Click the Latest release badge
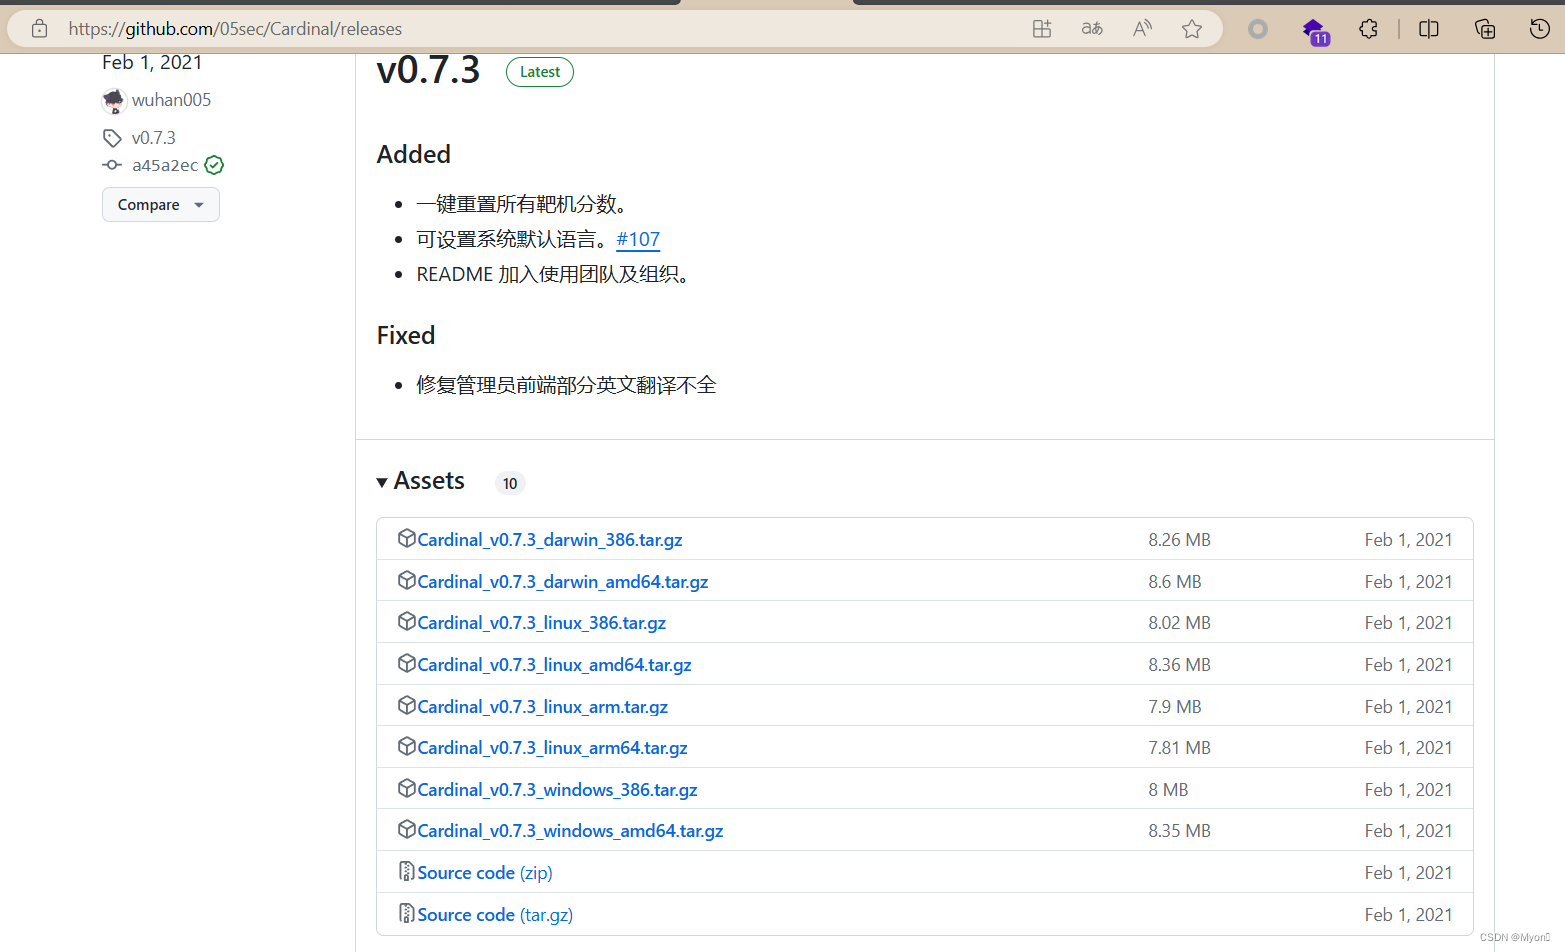This screenshot has width=1565, height=952. click(540, 72)
